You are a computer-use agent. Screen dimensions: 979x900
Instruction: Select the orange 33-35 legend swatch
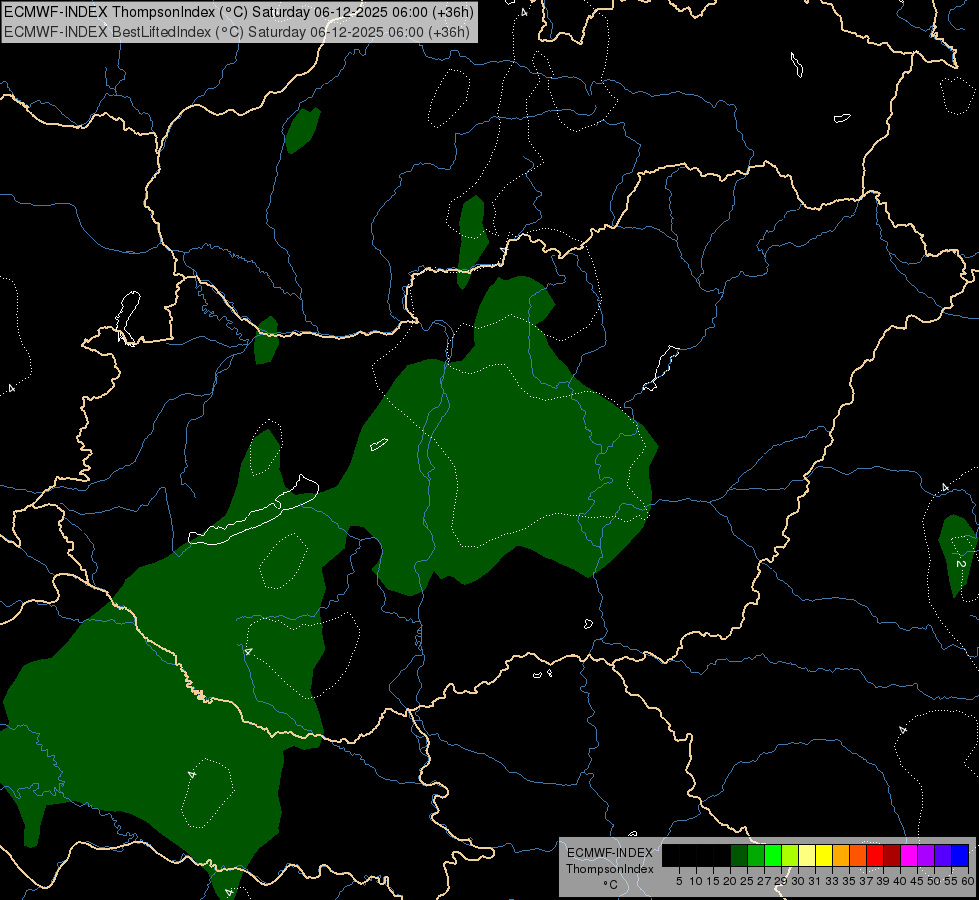(841, 855)
